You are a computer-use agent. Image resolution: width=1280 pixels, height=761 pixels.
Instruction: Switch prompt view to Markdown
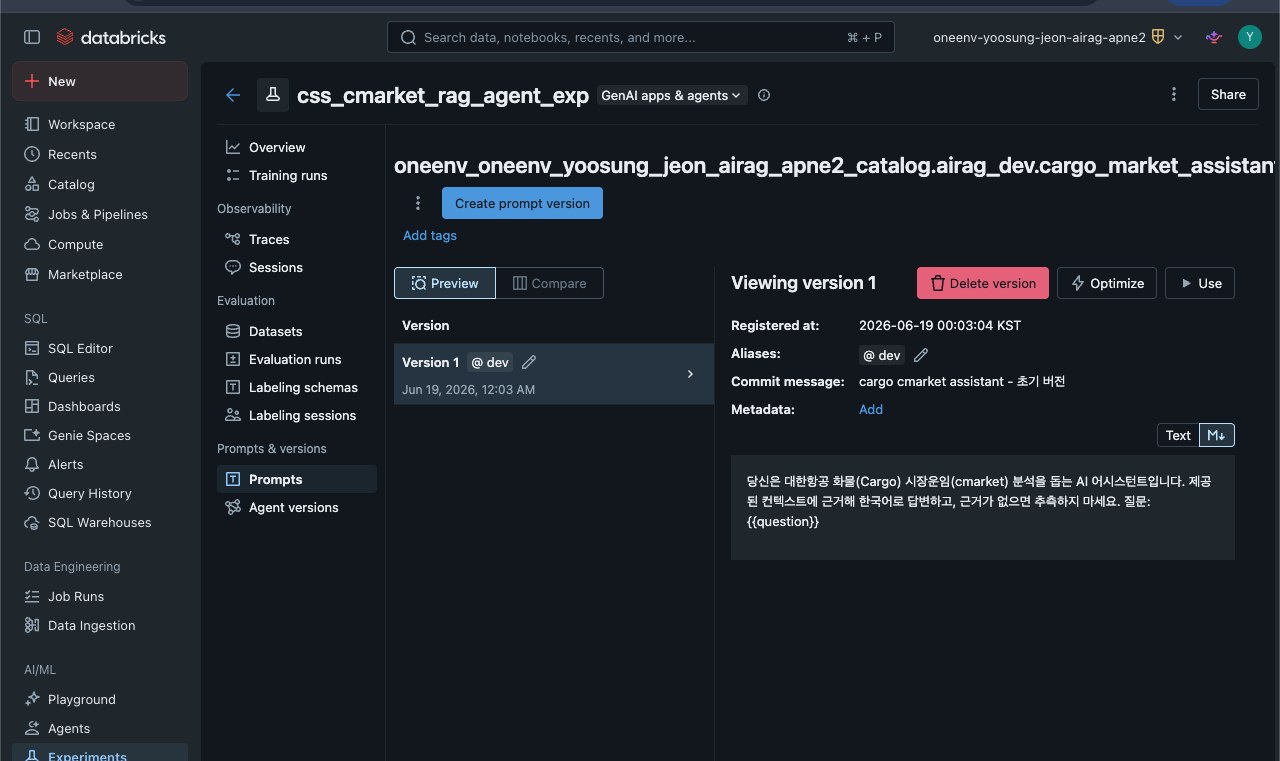click(1217, 435)
